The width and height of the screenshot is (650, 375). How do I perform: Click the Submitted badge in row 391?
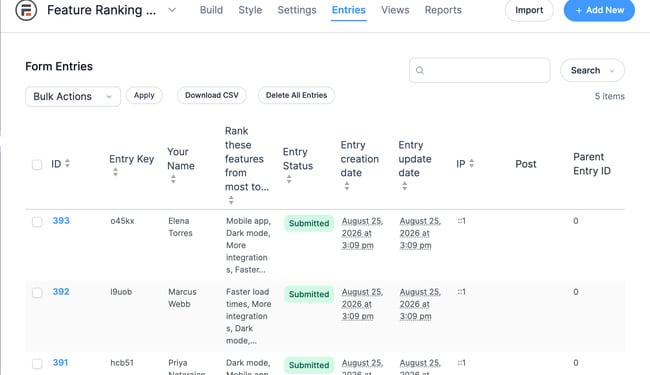309,365
